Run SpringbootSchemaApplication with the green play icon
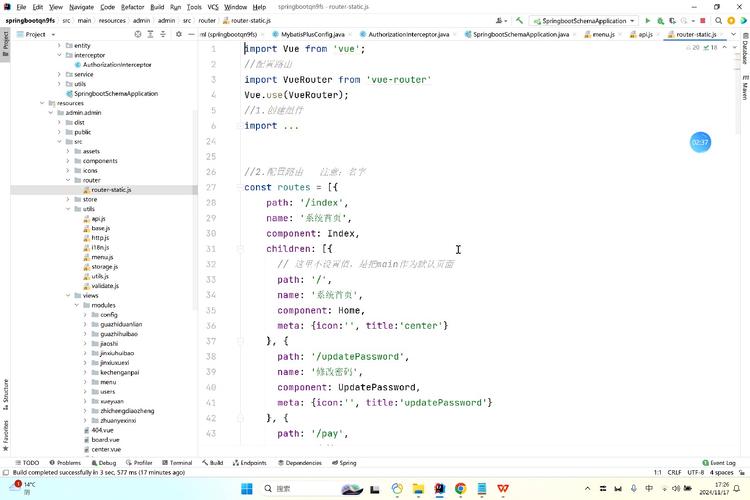 click(648, 20)
